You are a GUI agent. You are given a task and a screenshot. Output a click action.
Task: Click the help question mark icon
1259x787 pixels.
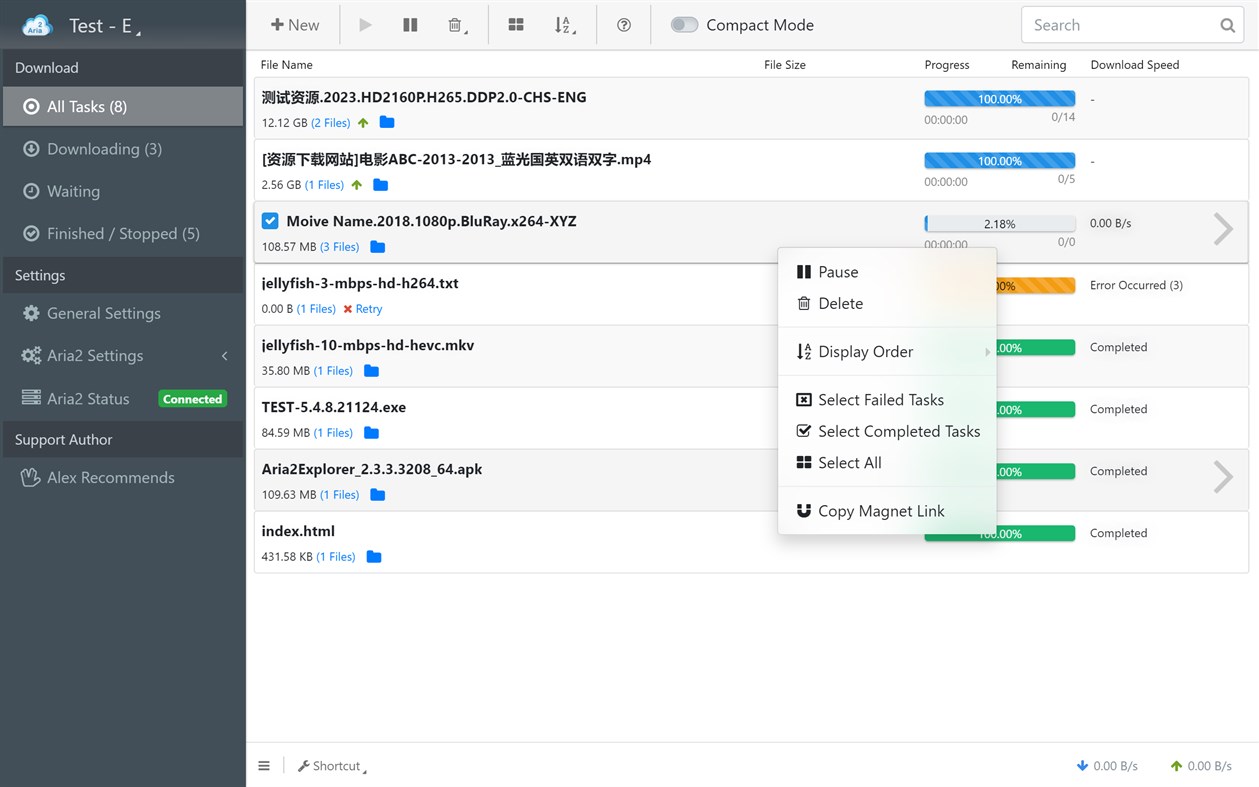pyautogui.click(x=623, y=24)
